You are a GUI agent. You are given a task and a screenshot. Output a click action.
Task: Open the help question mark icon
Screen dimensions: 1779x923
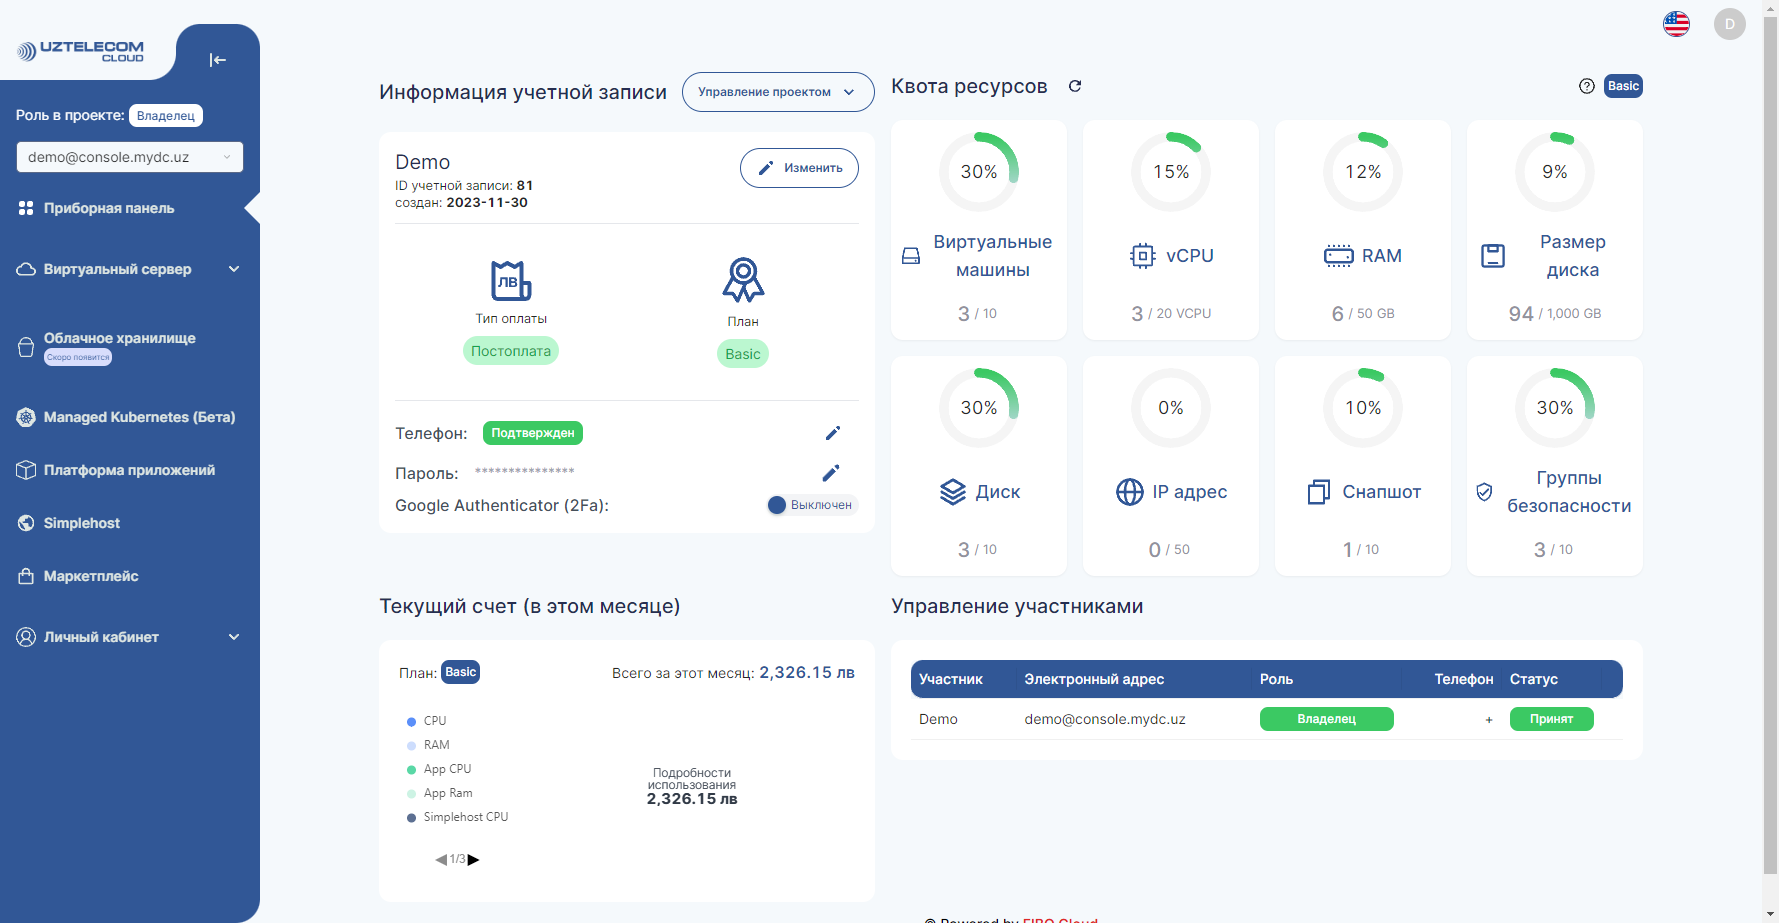coord(1586,86)
